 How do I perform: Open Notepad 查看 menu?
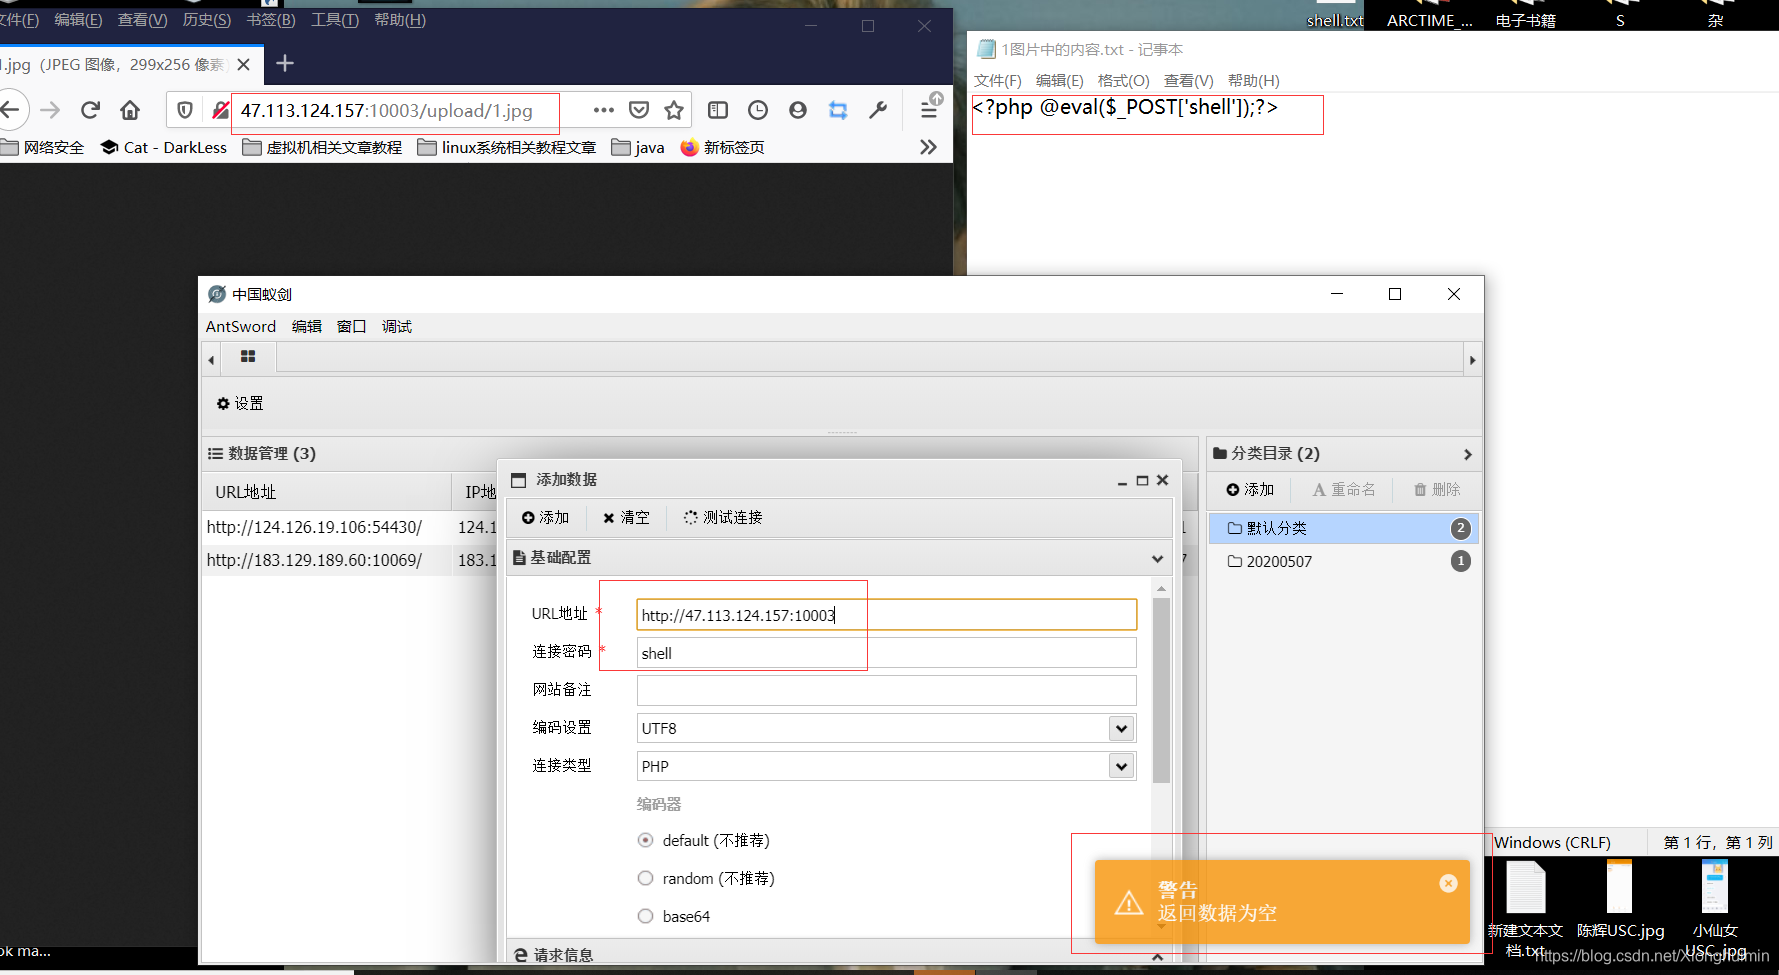pos(1188,80)
